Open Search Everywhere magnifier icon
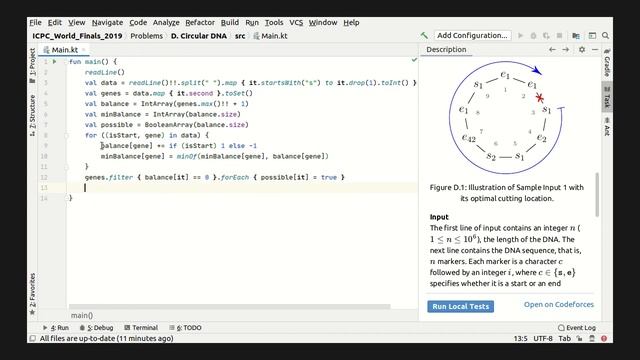Screen dimensions: 640x360 (606, 36)
